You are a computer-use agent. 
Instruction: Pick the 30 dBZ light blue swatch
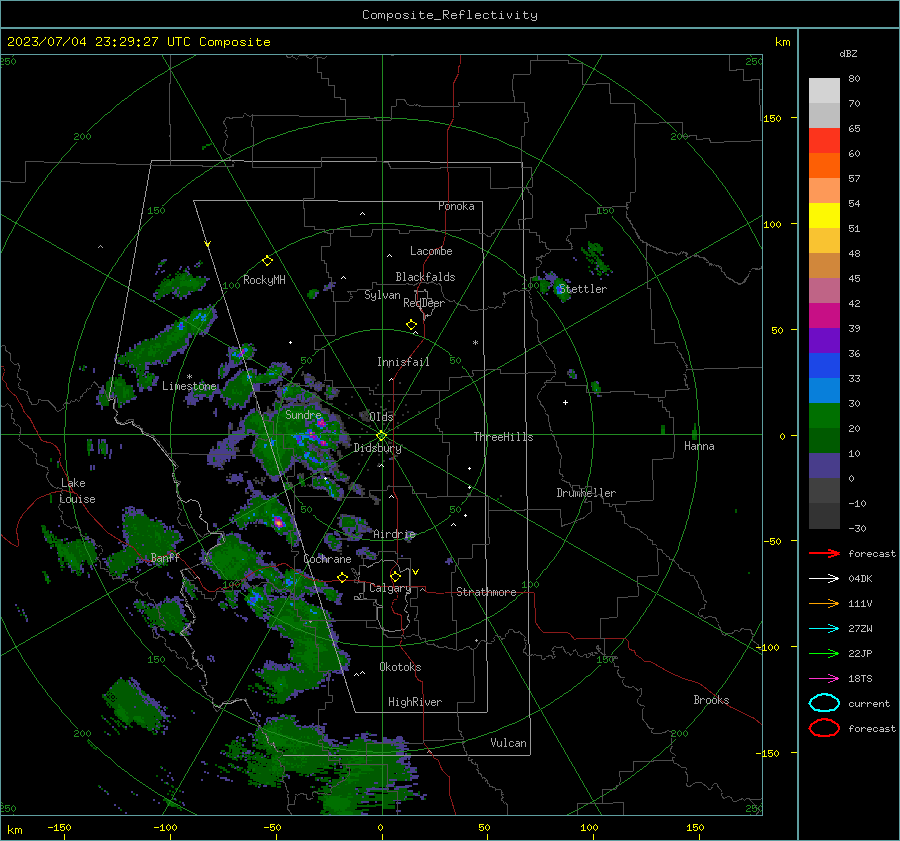point(824,390)
